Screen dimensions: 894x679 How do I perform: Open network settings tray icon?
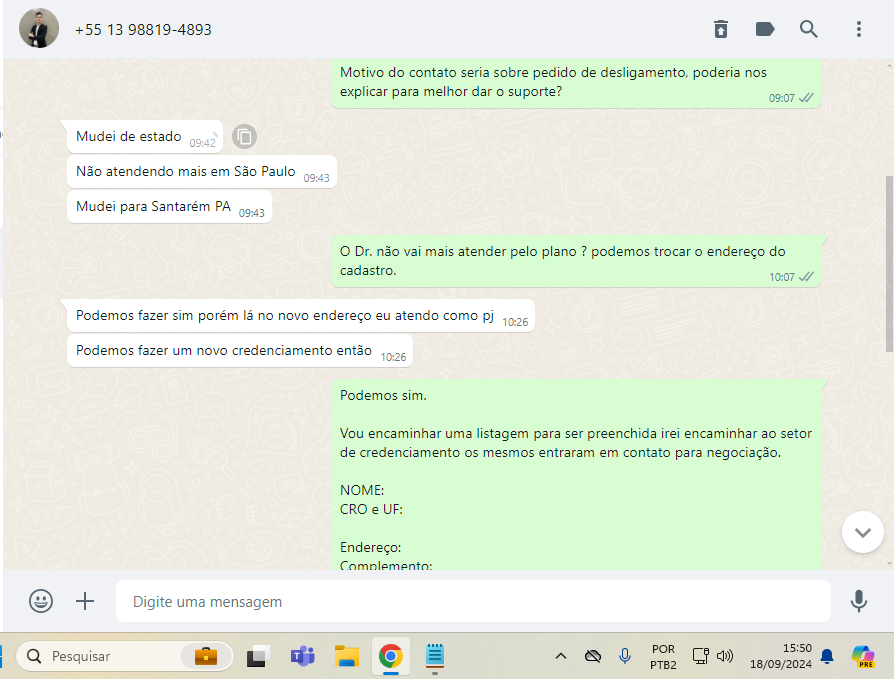pos(701,656)
